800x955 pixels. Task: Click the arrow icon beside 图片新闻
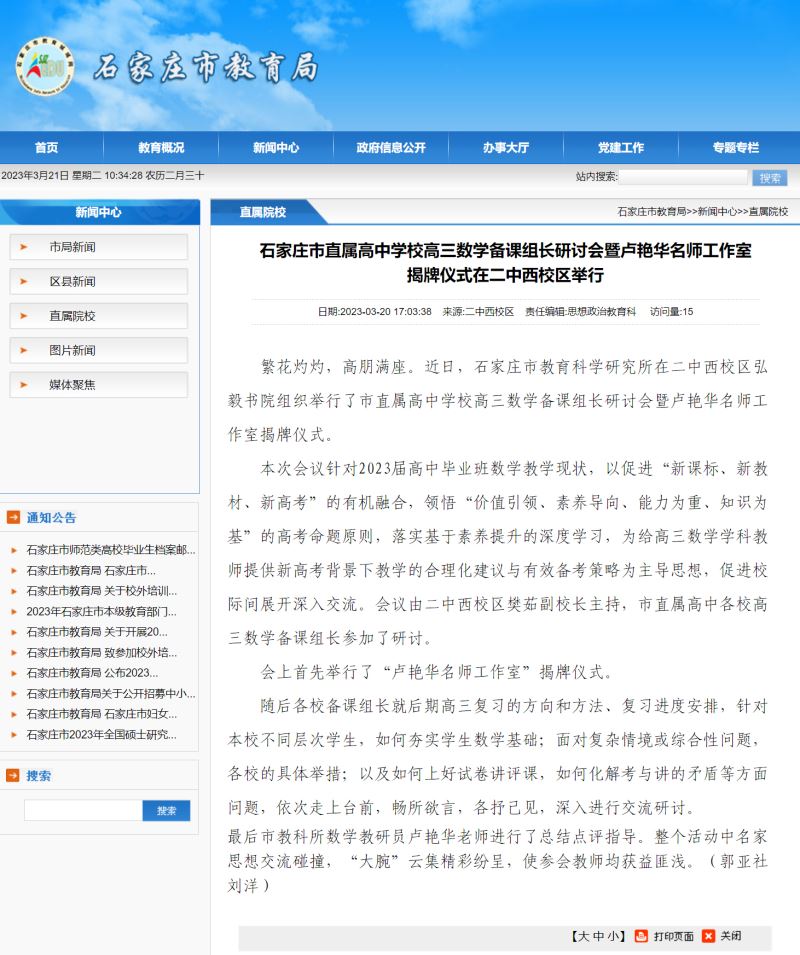pos(24,350)
